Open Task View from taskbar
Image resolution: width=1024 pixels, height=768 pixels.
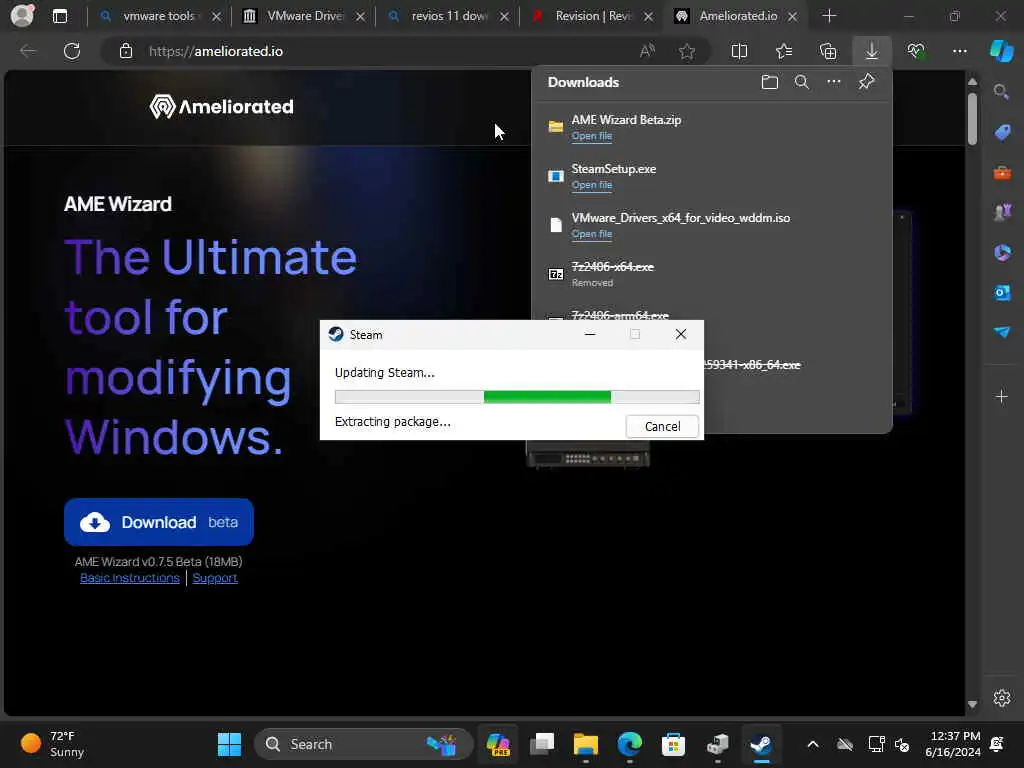(542, 744)
